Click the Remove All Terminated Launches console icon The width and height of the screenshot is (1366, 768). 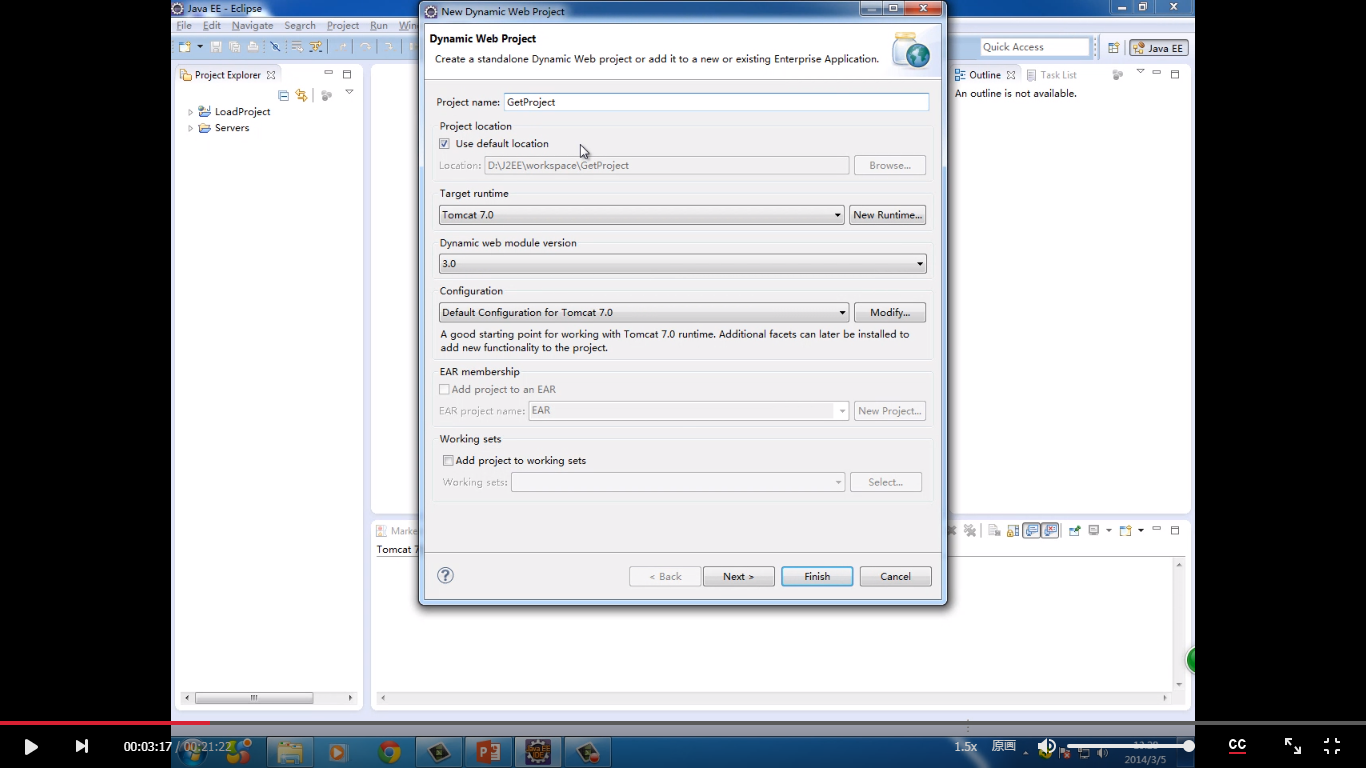click(x=969, y=530)
